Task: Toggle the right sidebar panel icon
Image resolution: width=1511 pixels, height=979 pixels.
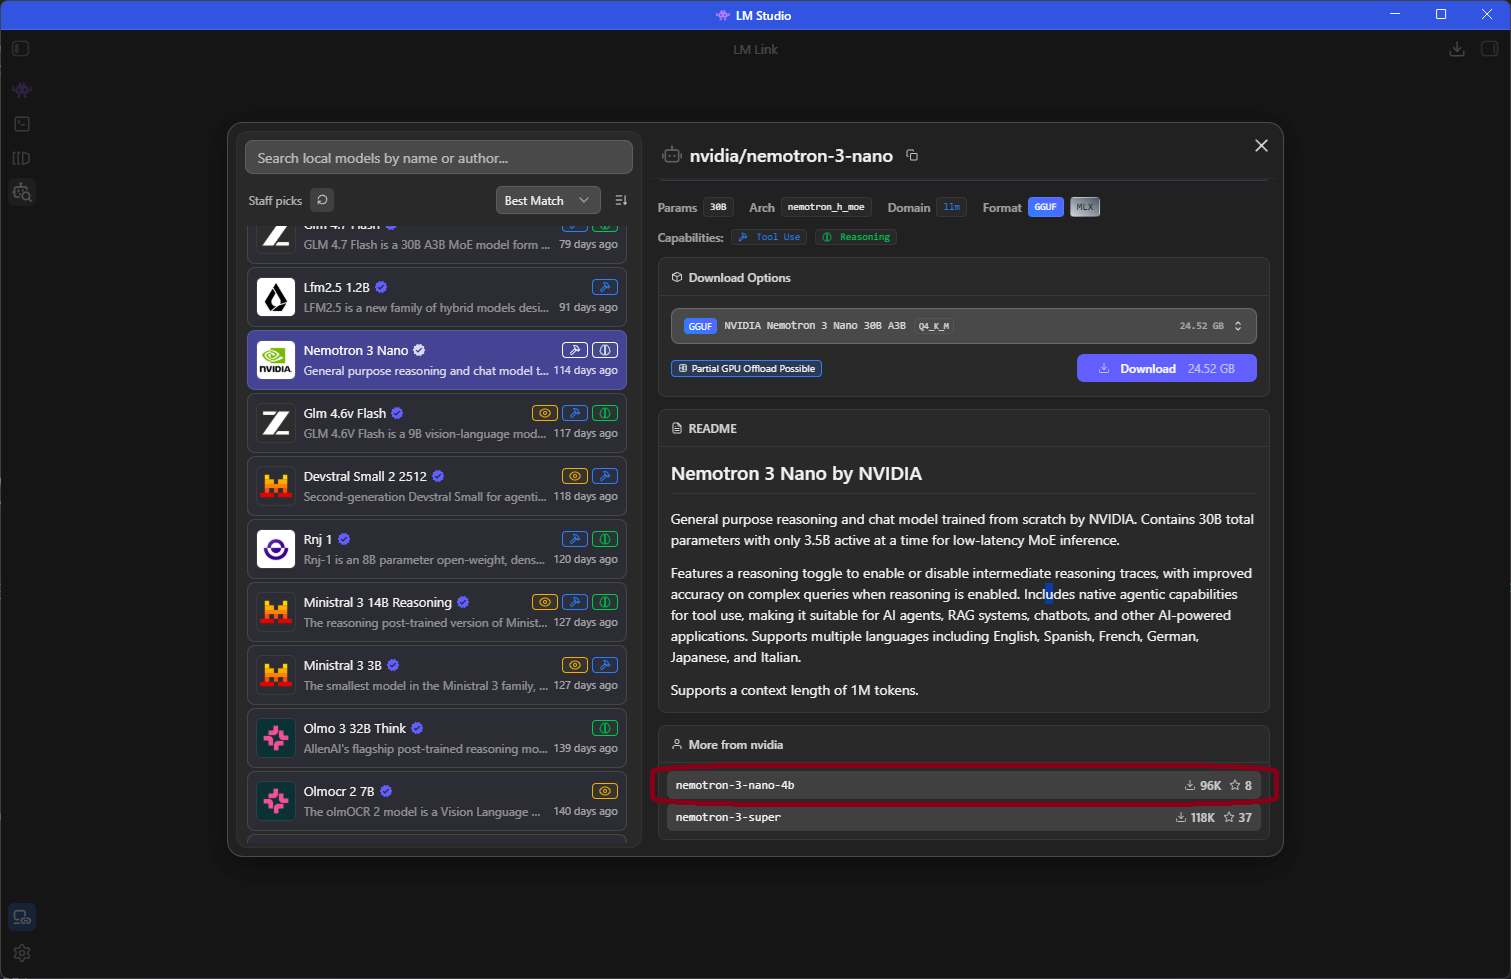Action: [x=1489, y=49]
